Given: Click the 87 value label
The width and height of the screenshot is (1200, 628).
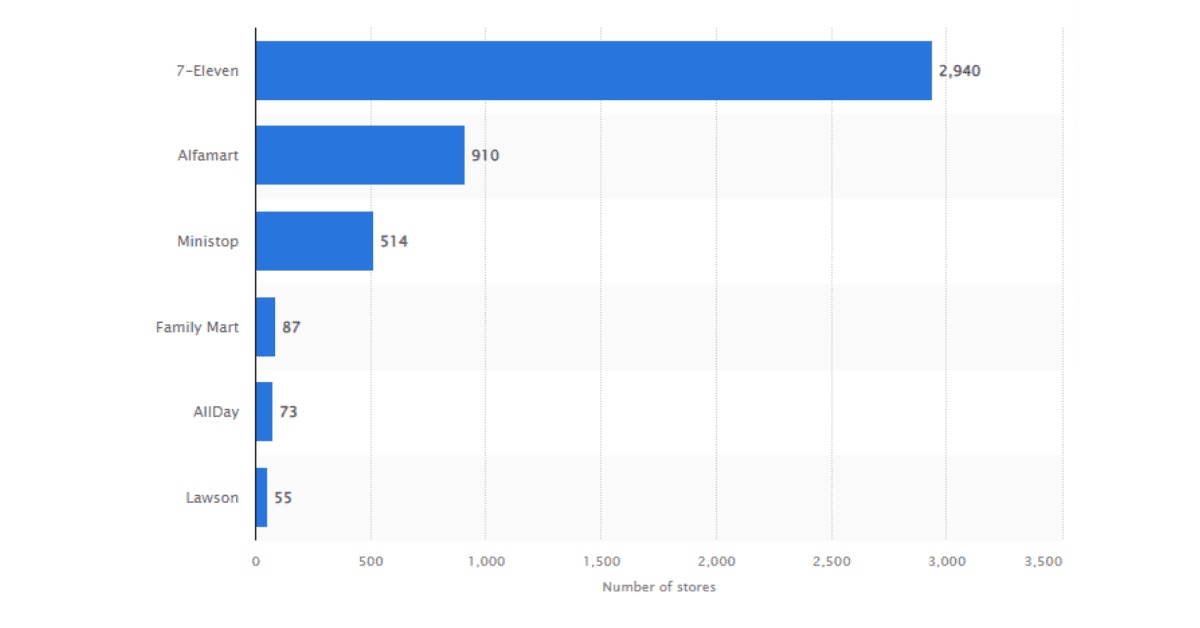Looking at the screenshot, I should click(x=291, y=327).
